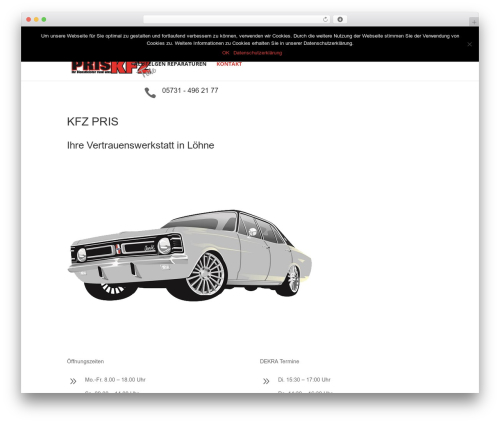Click 'Di. 15:30 – 17:00 Uhr' text
Image resolution: width=500 pixels, height=423 pixels.
coord(304,380)
